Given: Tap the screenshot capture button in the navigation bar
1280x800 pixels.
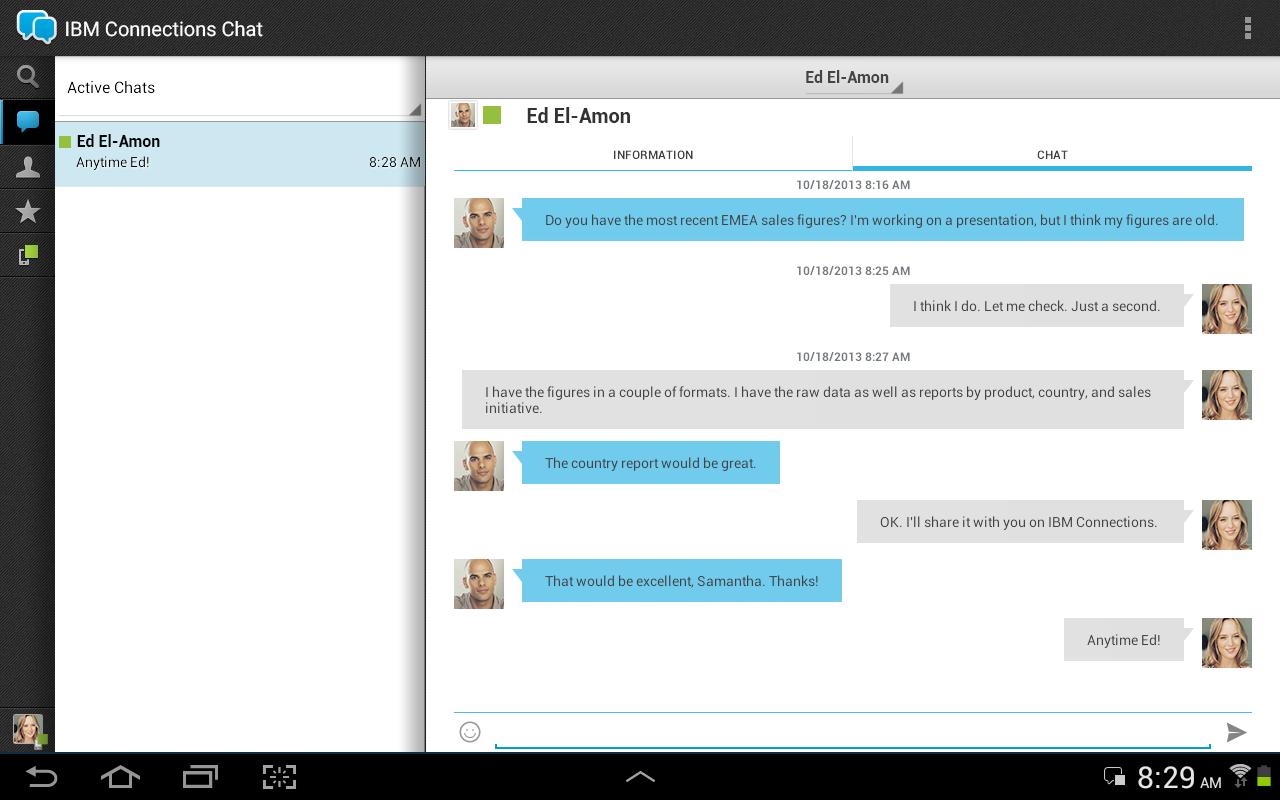Looking at the screenshot, I should (x=279, y=777).
